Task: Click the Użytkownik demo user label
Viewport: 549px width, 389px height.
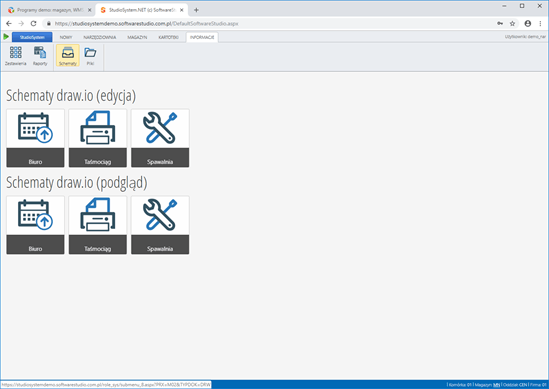Action: pyautogui.click(x=525, y=36)
